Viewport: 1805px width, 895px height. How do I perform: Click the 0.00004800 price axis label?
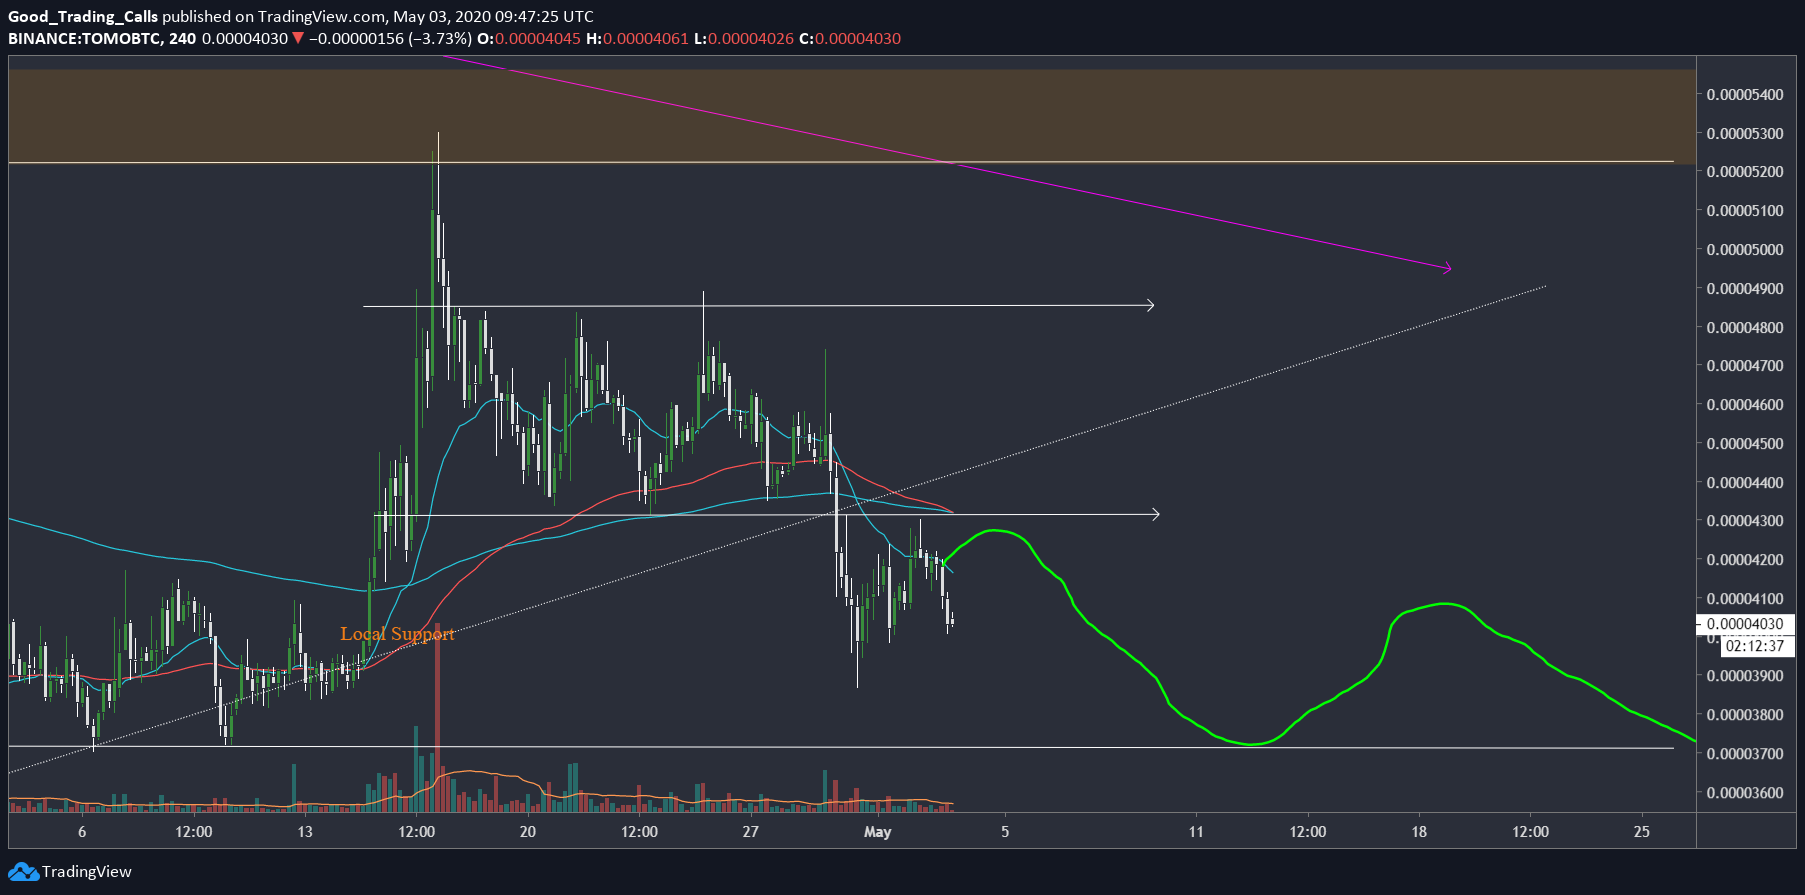[1745, 328]
